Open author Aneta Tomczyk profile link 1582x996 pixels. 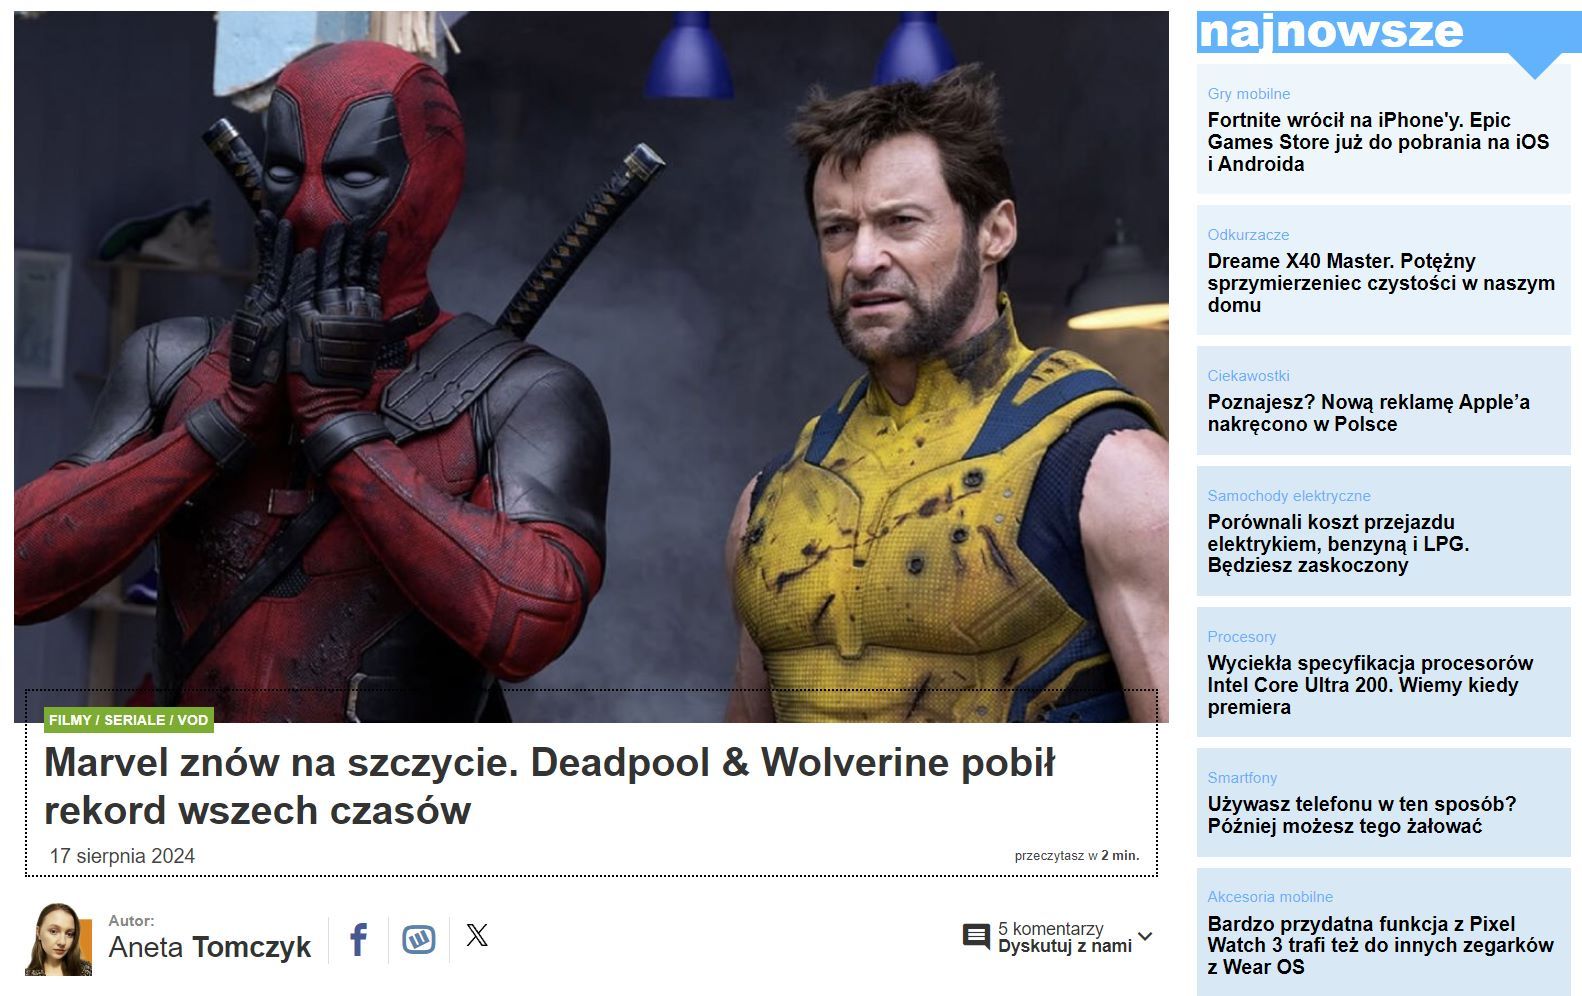210,946
